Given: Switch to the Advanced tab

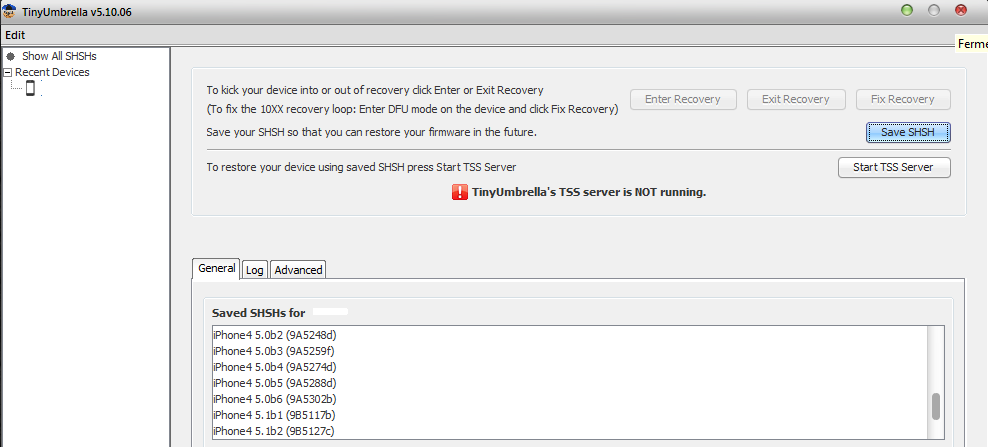Looking at the screenshot, I should tap(299, 270).
